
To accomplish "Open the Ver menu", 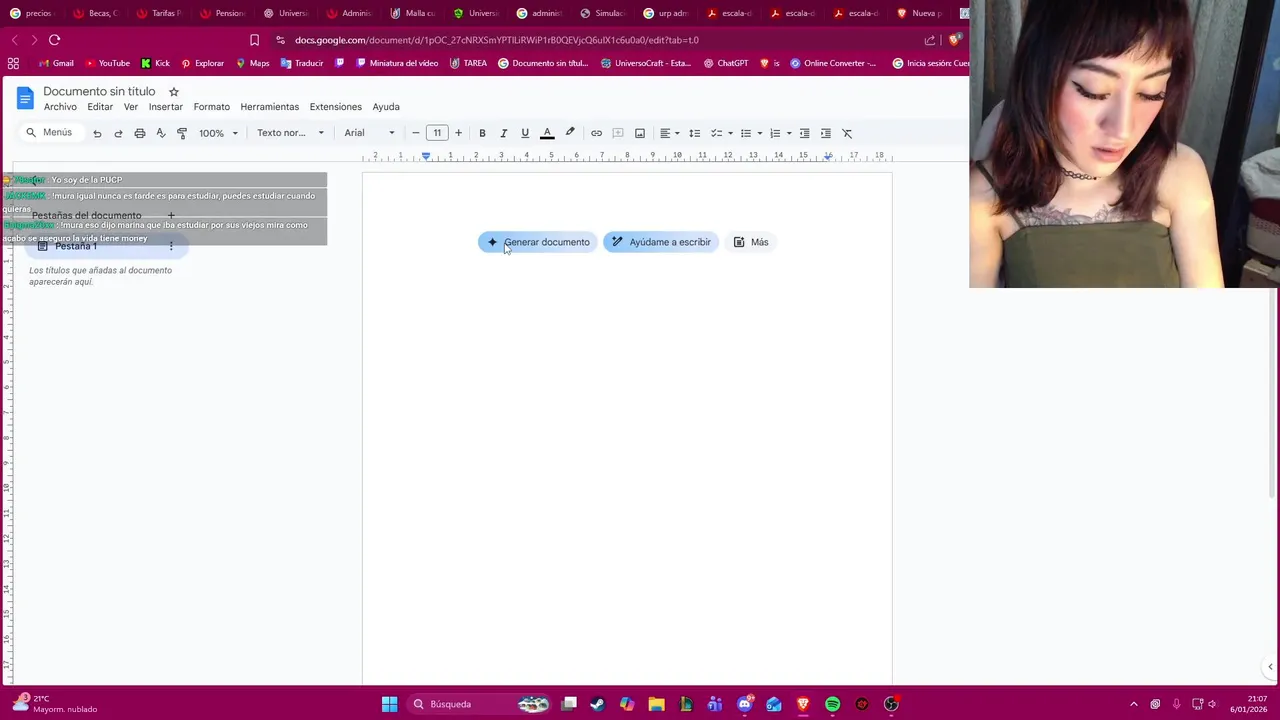I will pyautogui.click(x=131, y=107).
